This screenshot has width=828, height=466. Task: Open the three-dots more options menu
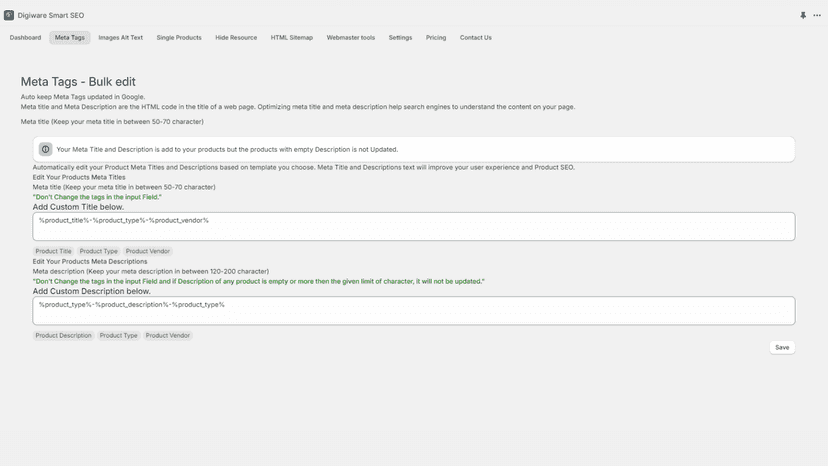817,15
